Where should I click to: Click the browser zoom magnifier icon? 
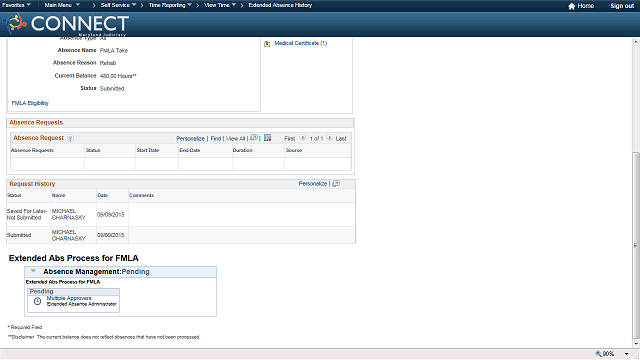[x=598, y=353]
